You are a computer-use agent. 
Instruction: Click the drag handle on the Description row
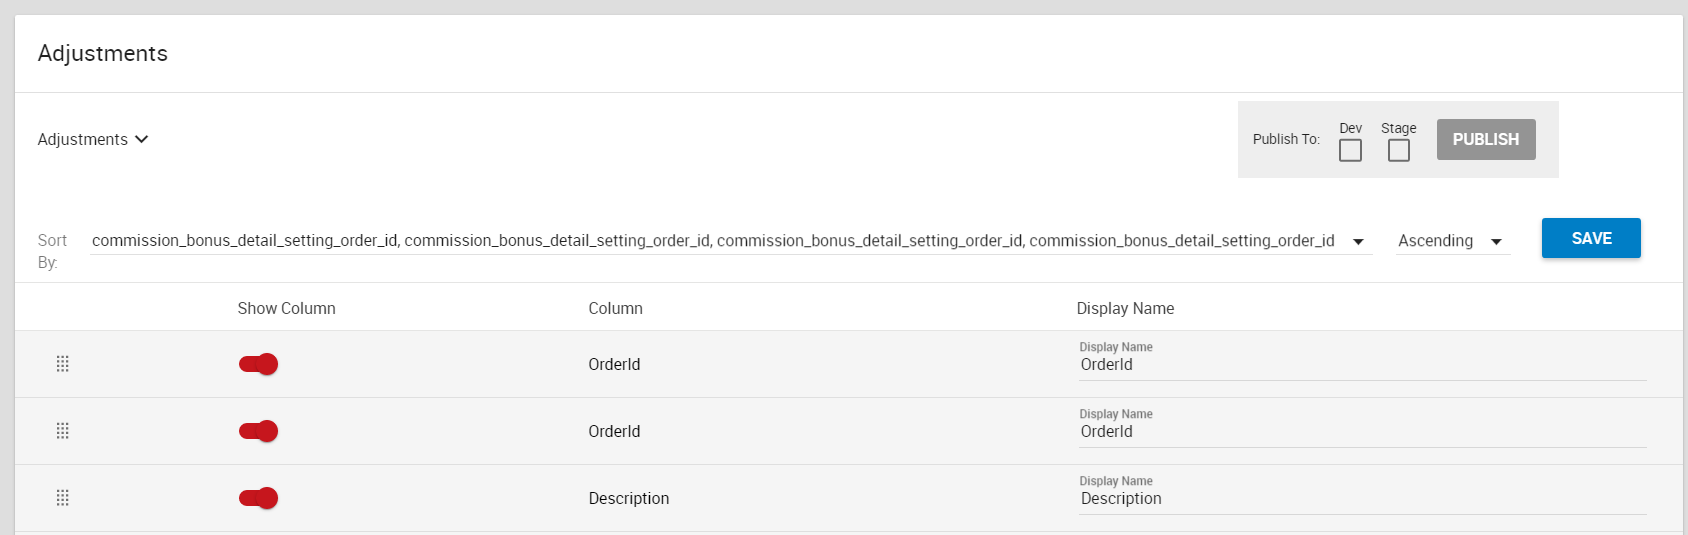point(62,498)
